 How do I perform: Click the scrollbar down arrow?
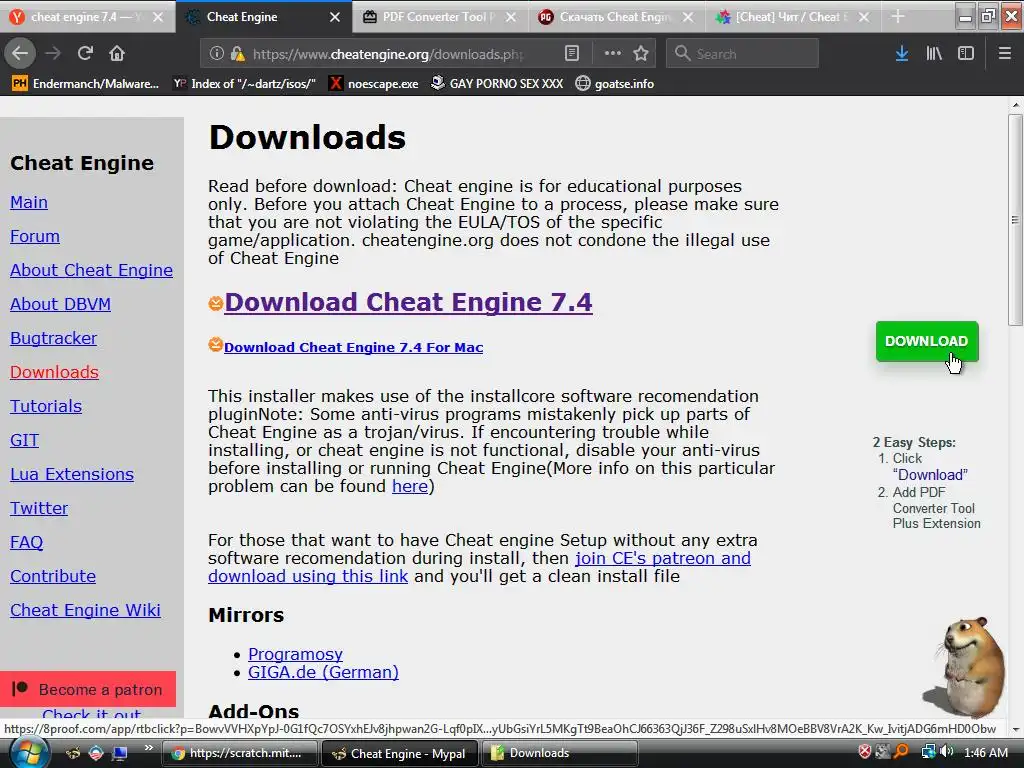click(x=1015, y=729)
